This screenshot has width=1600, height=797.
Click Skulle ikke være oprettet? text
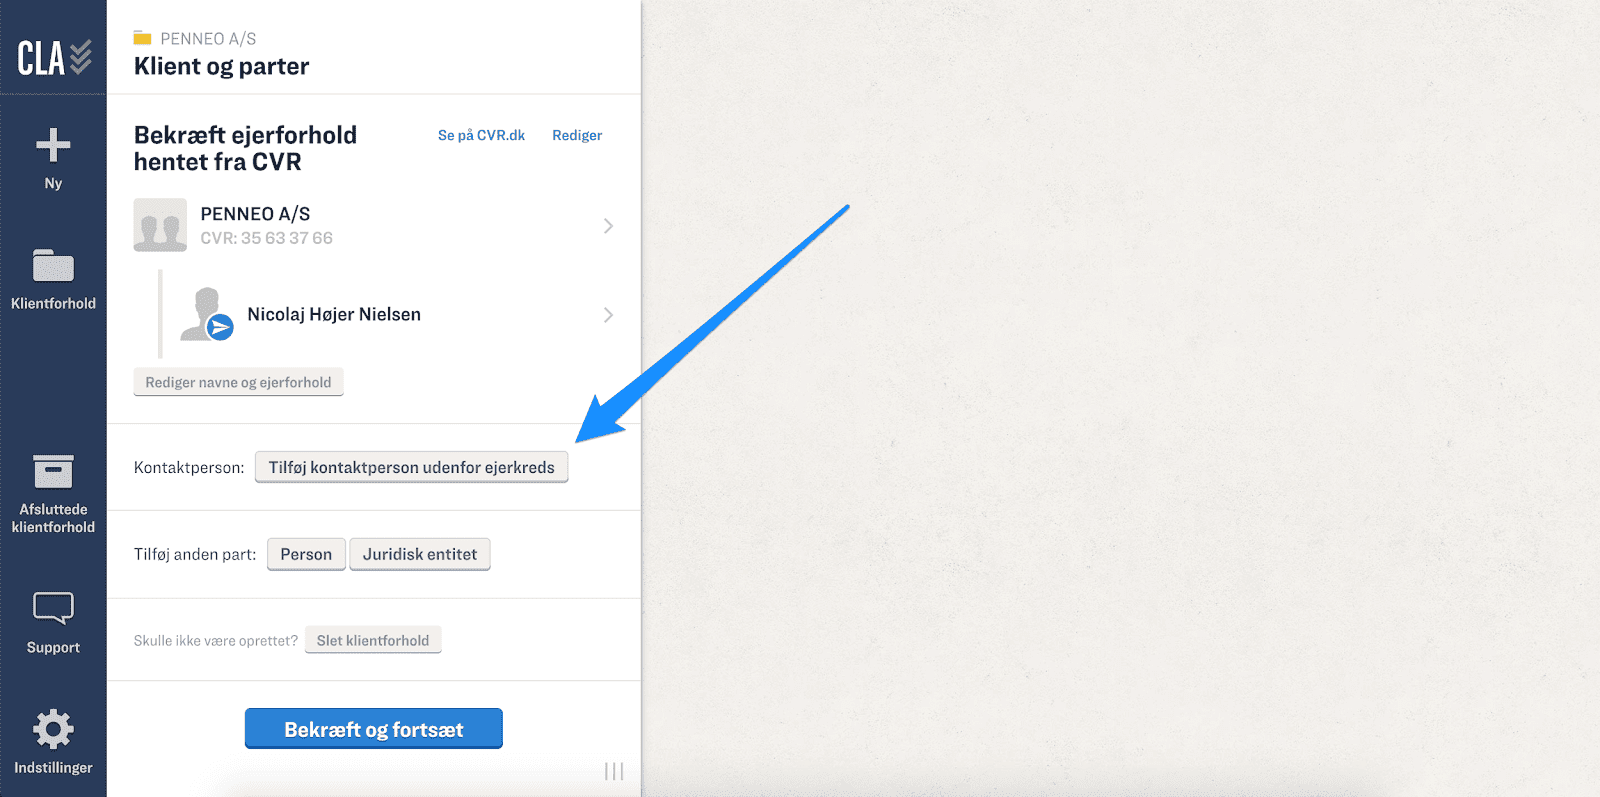[x=216, y=641]
